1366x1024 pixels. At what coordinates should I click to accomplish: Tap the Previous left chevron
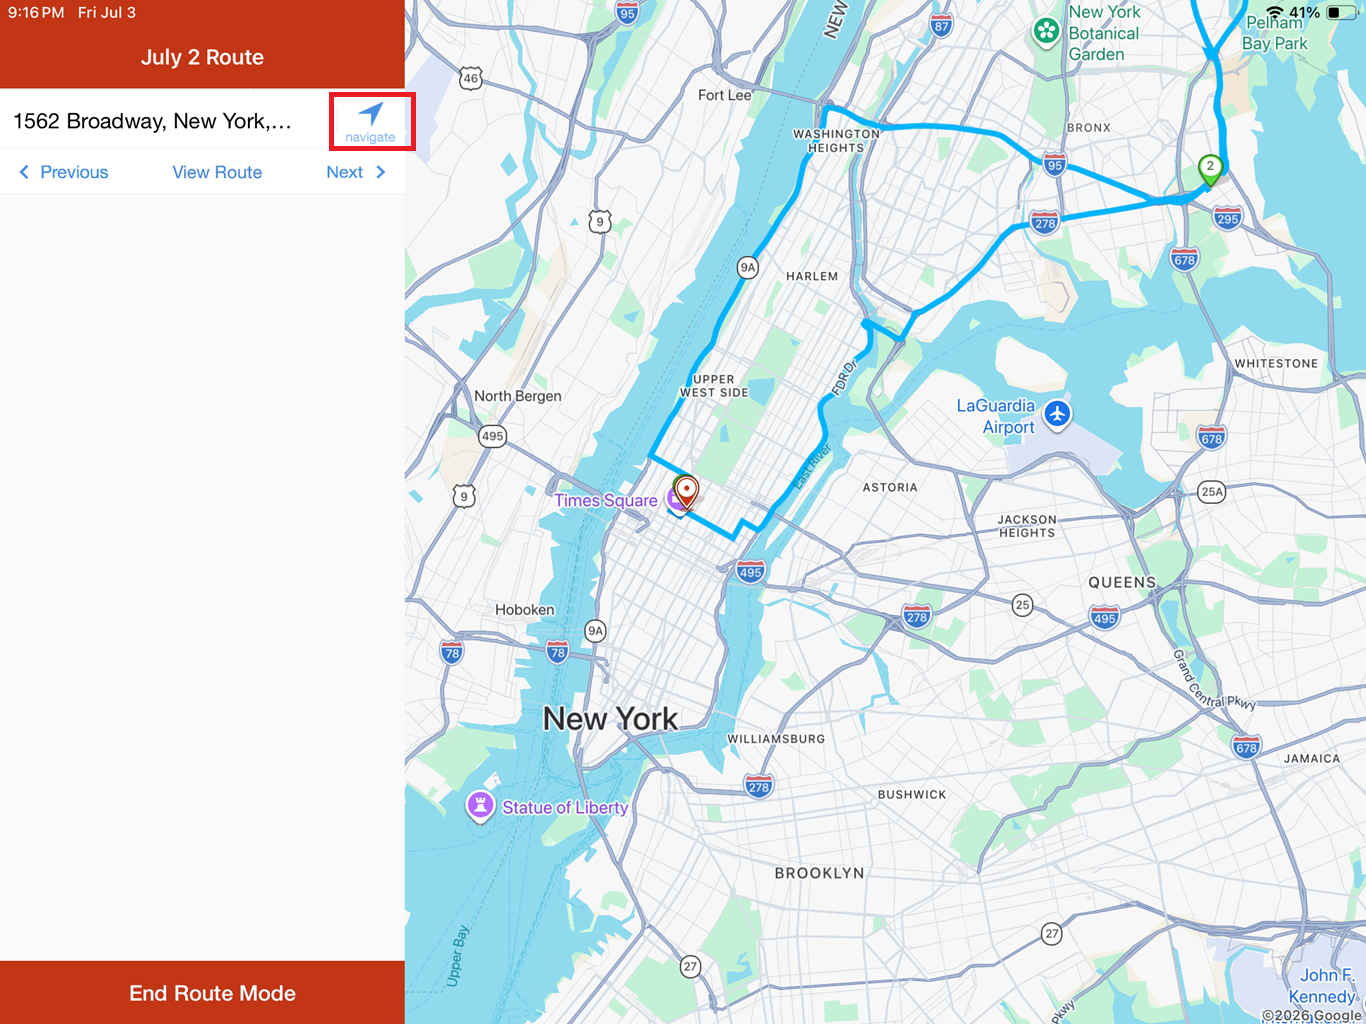[24, 172]
